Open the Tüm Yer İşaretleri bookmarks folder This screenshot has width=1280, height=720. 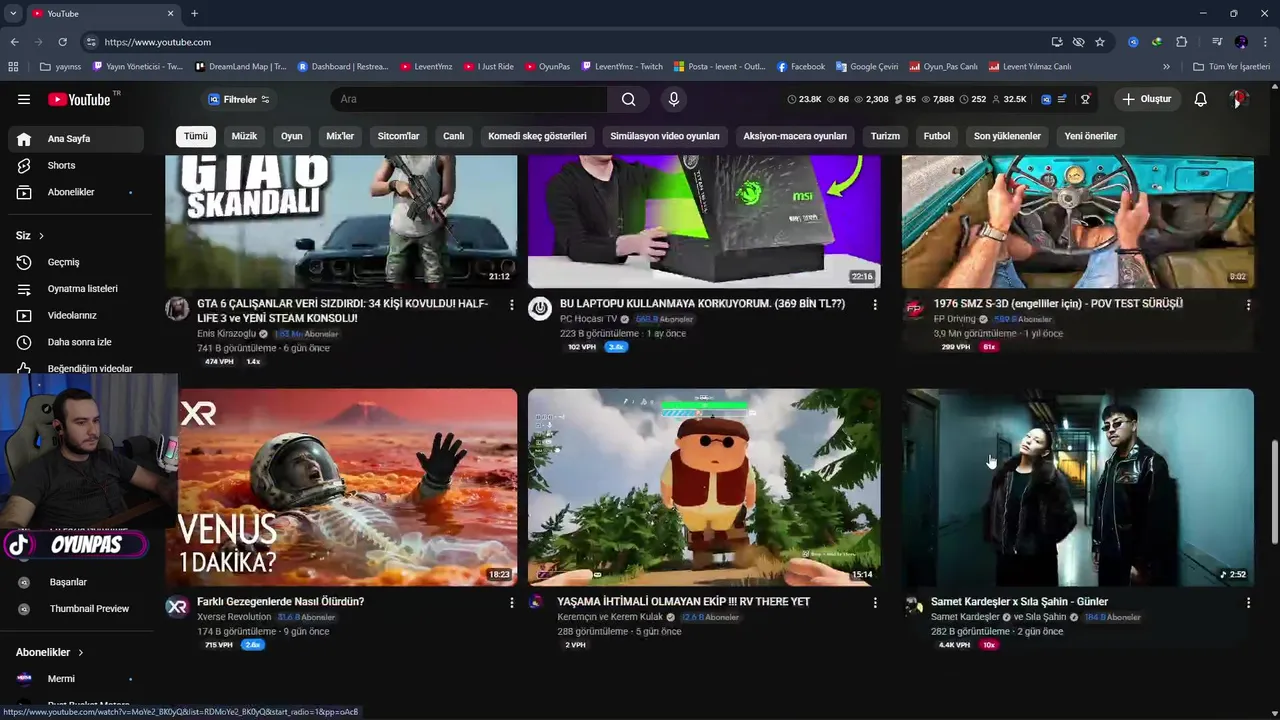[x=1231, y=67]
